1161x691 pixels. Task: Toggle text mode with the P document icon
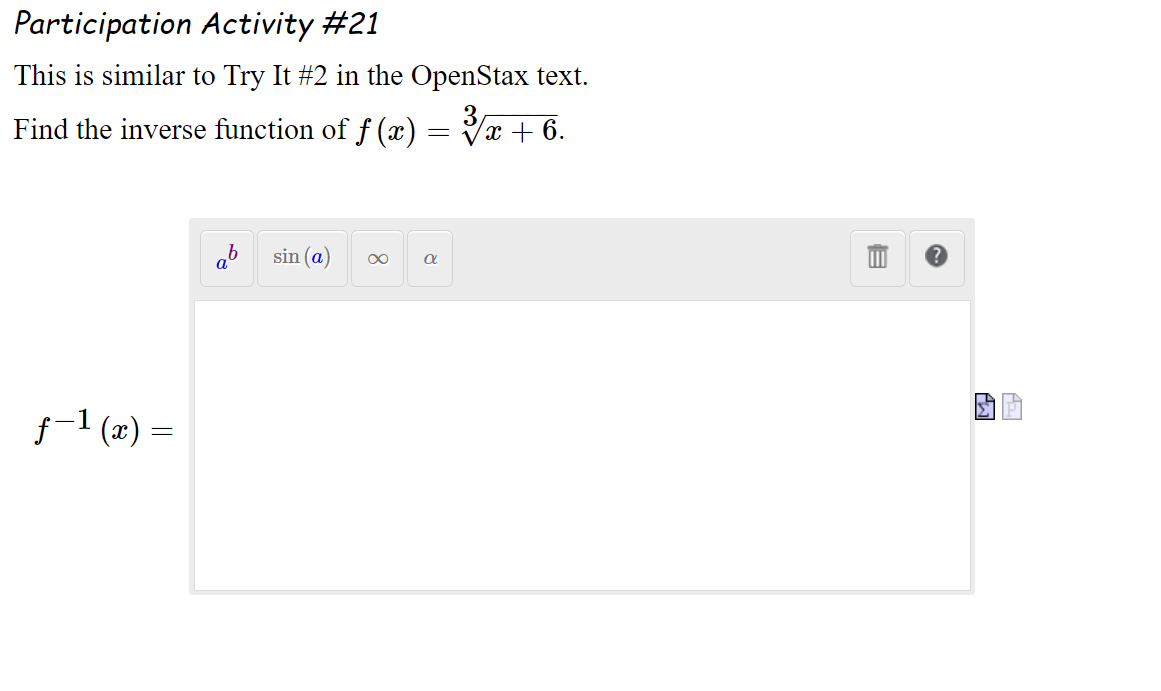[x=1011, y=406]
